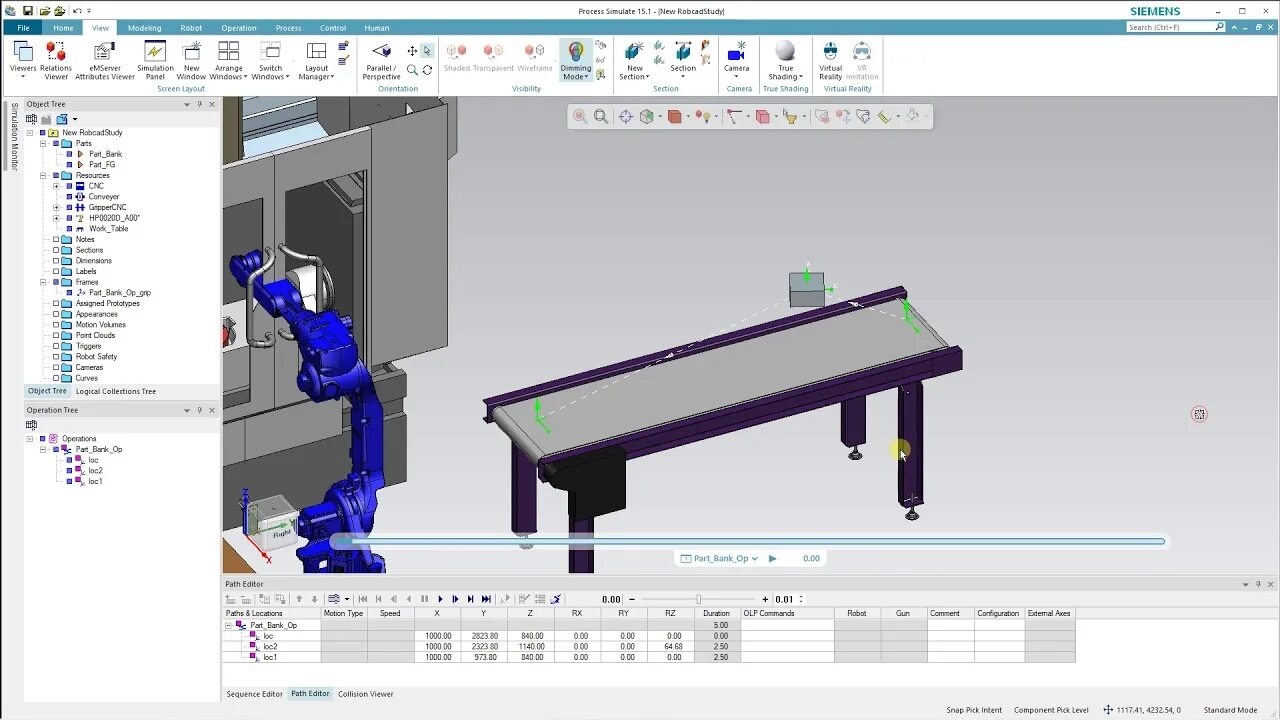
Task: Click the pan/center view icon in viewport toolbar
Action: click(x=625, y=117)
